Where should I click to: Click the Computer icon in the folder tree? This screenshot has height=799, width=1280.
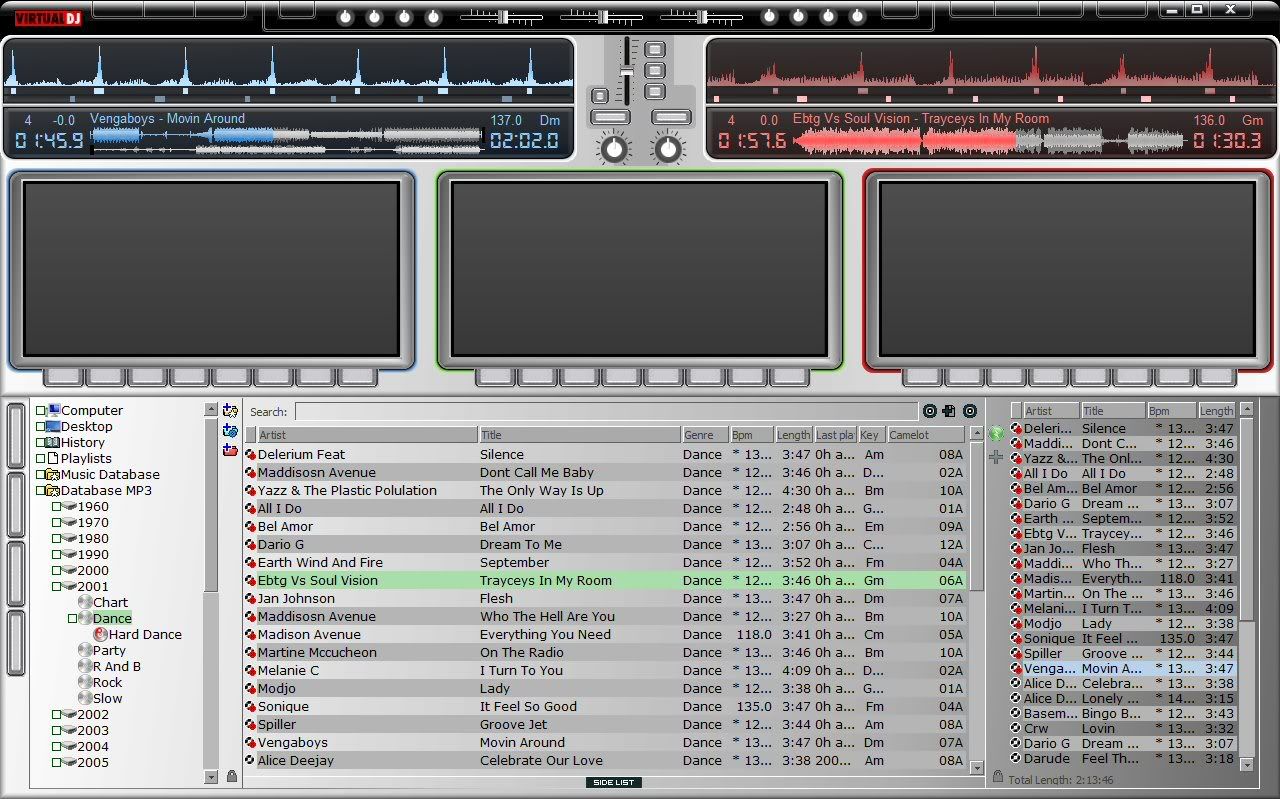tap(54, 410)
